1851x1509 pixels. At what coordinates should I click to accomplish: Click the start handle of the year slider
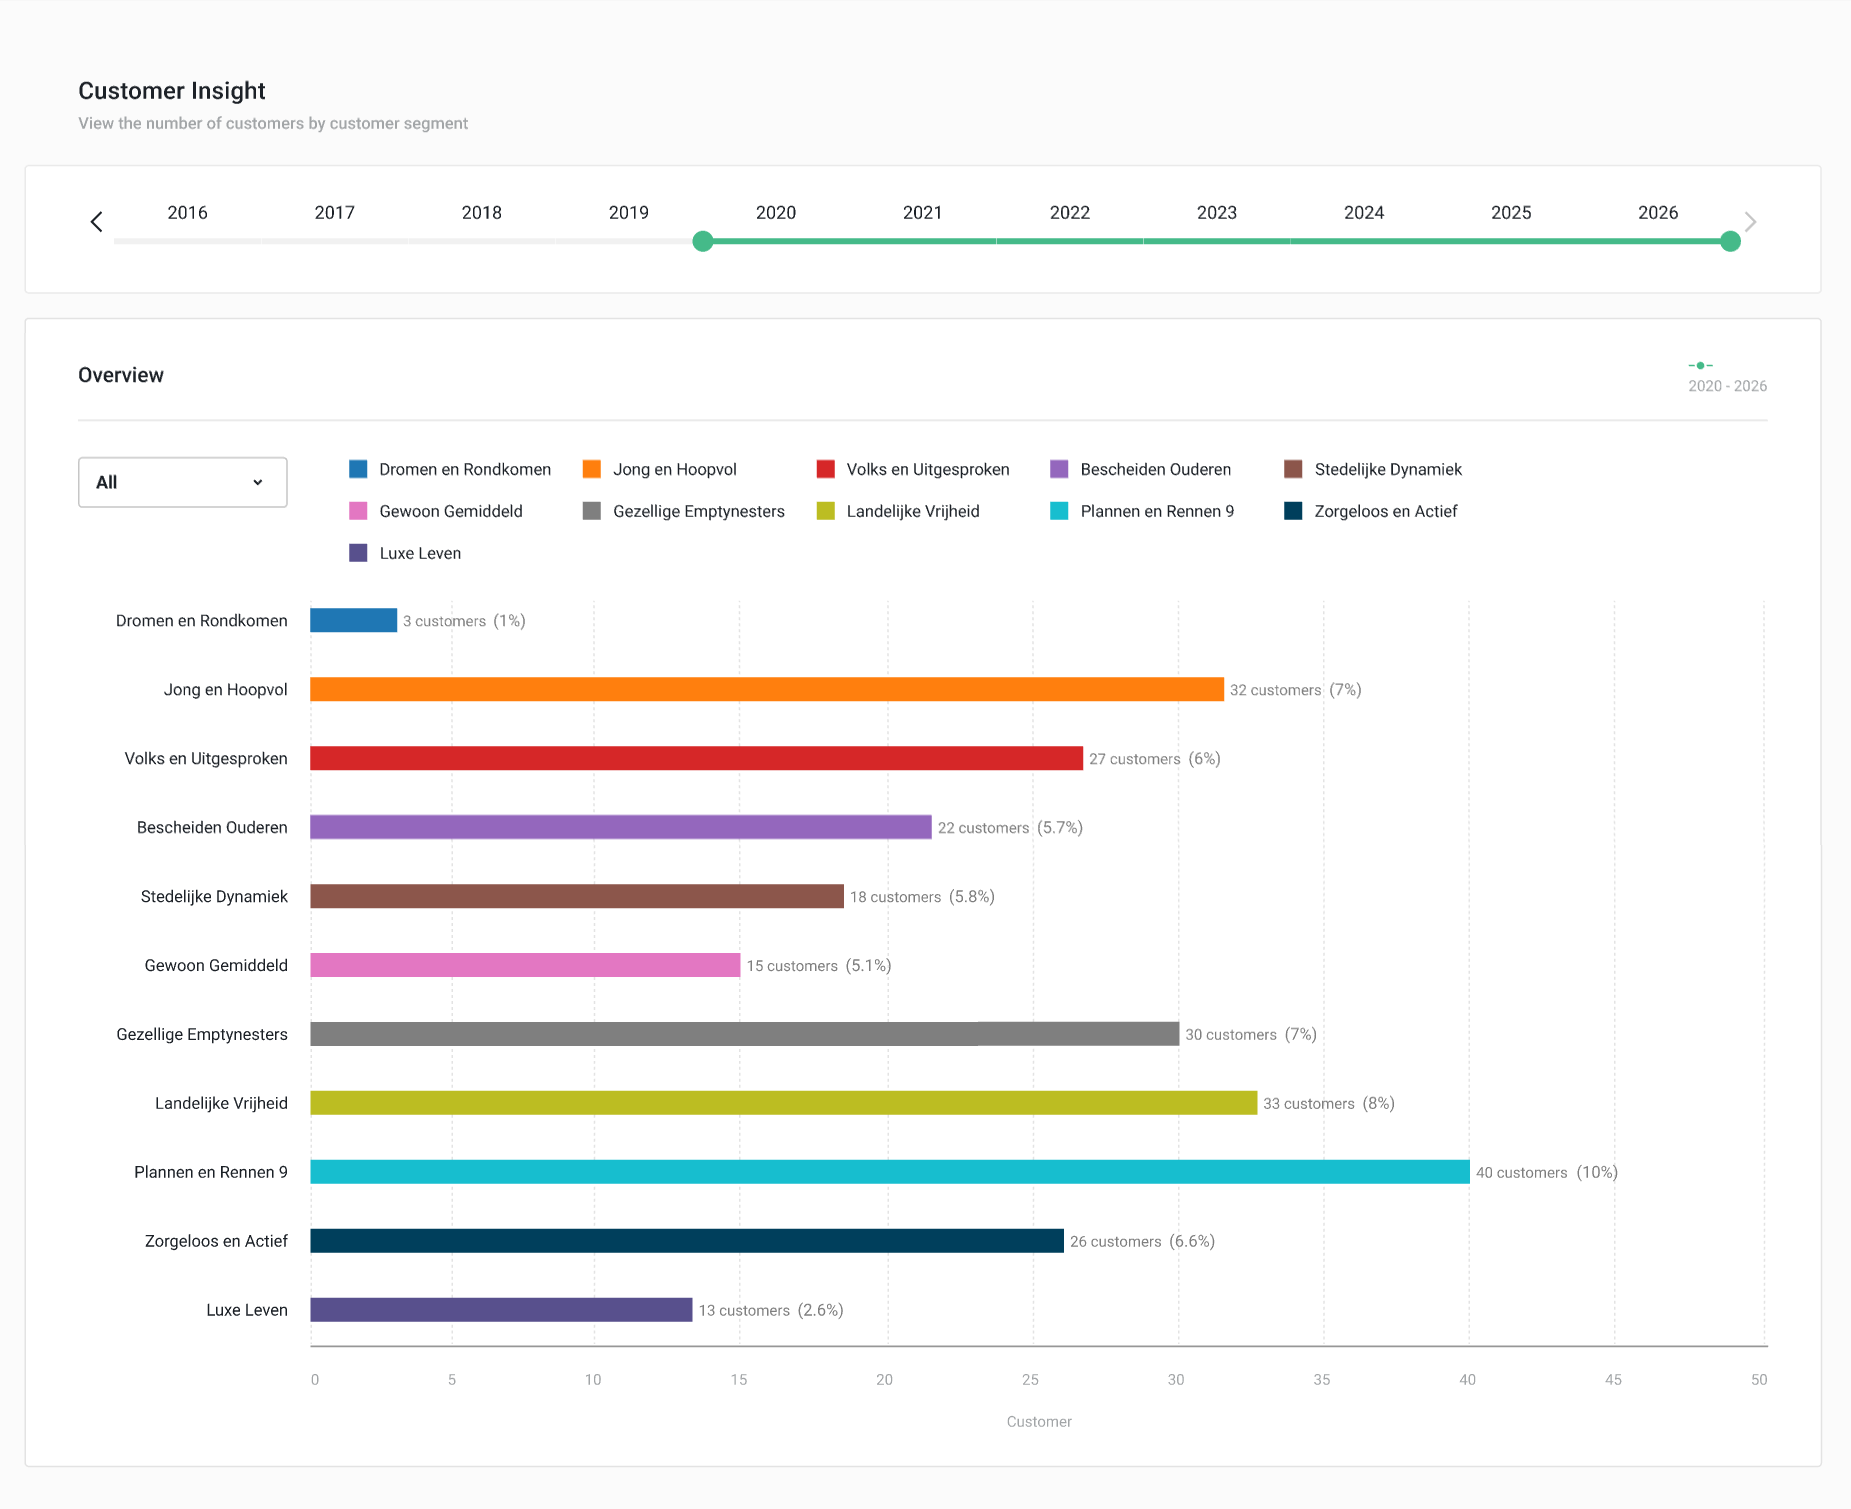point(703,241)
